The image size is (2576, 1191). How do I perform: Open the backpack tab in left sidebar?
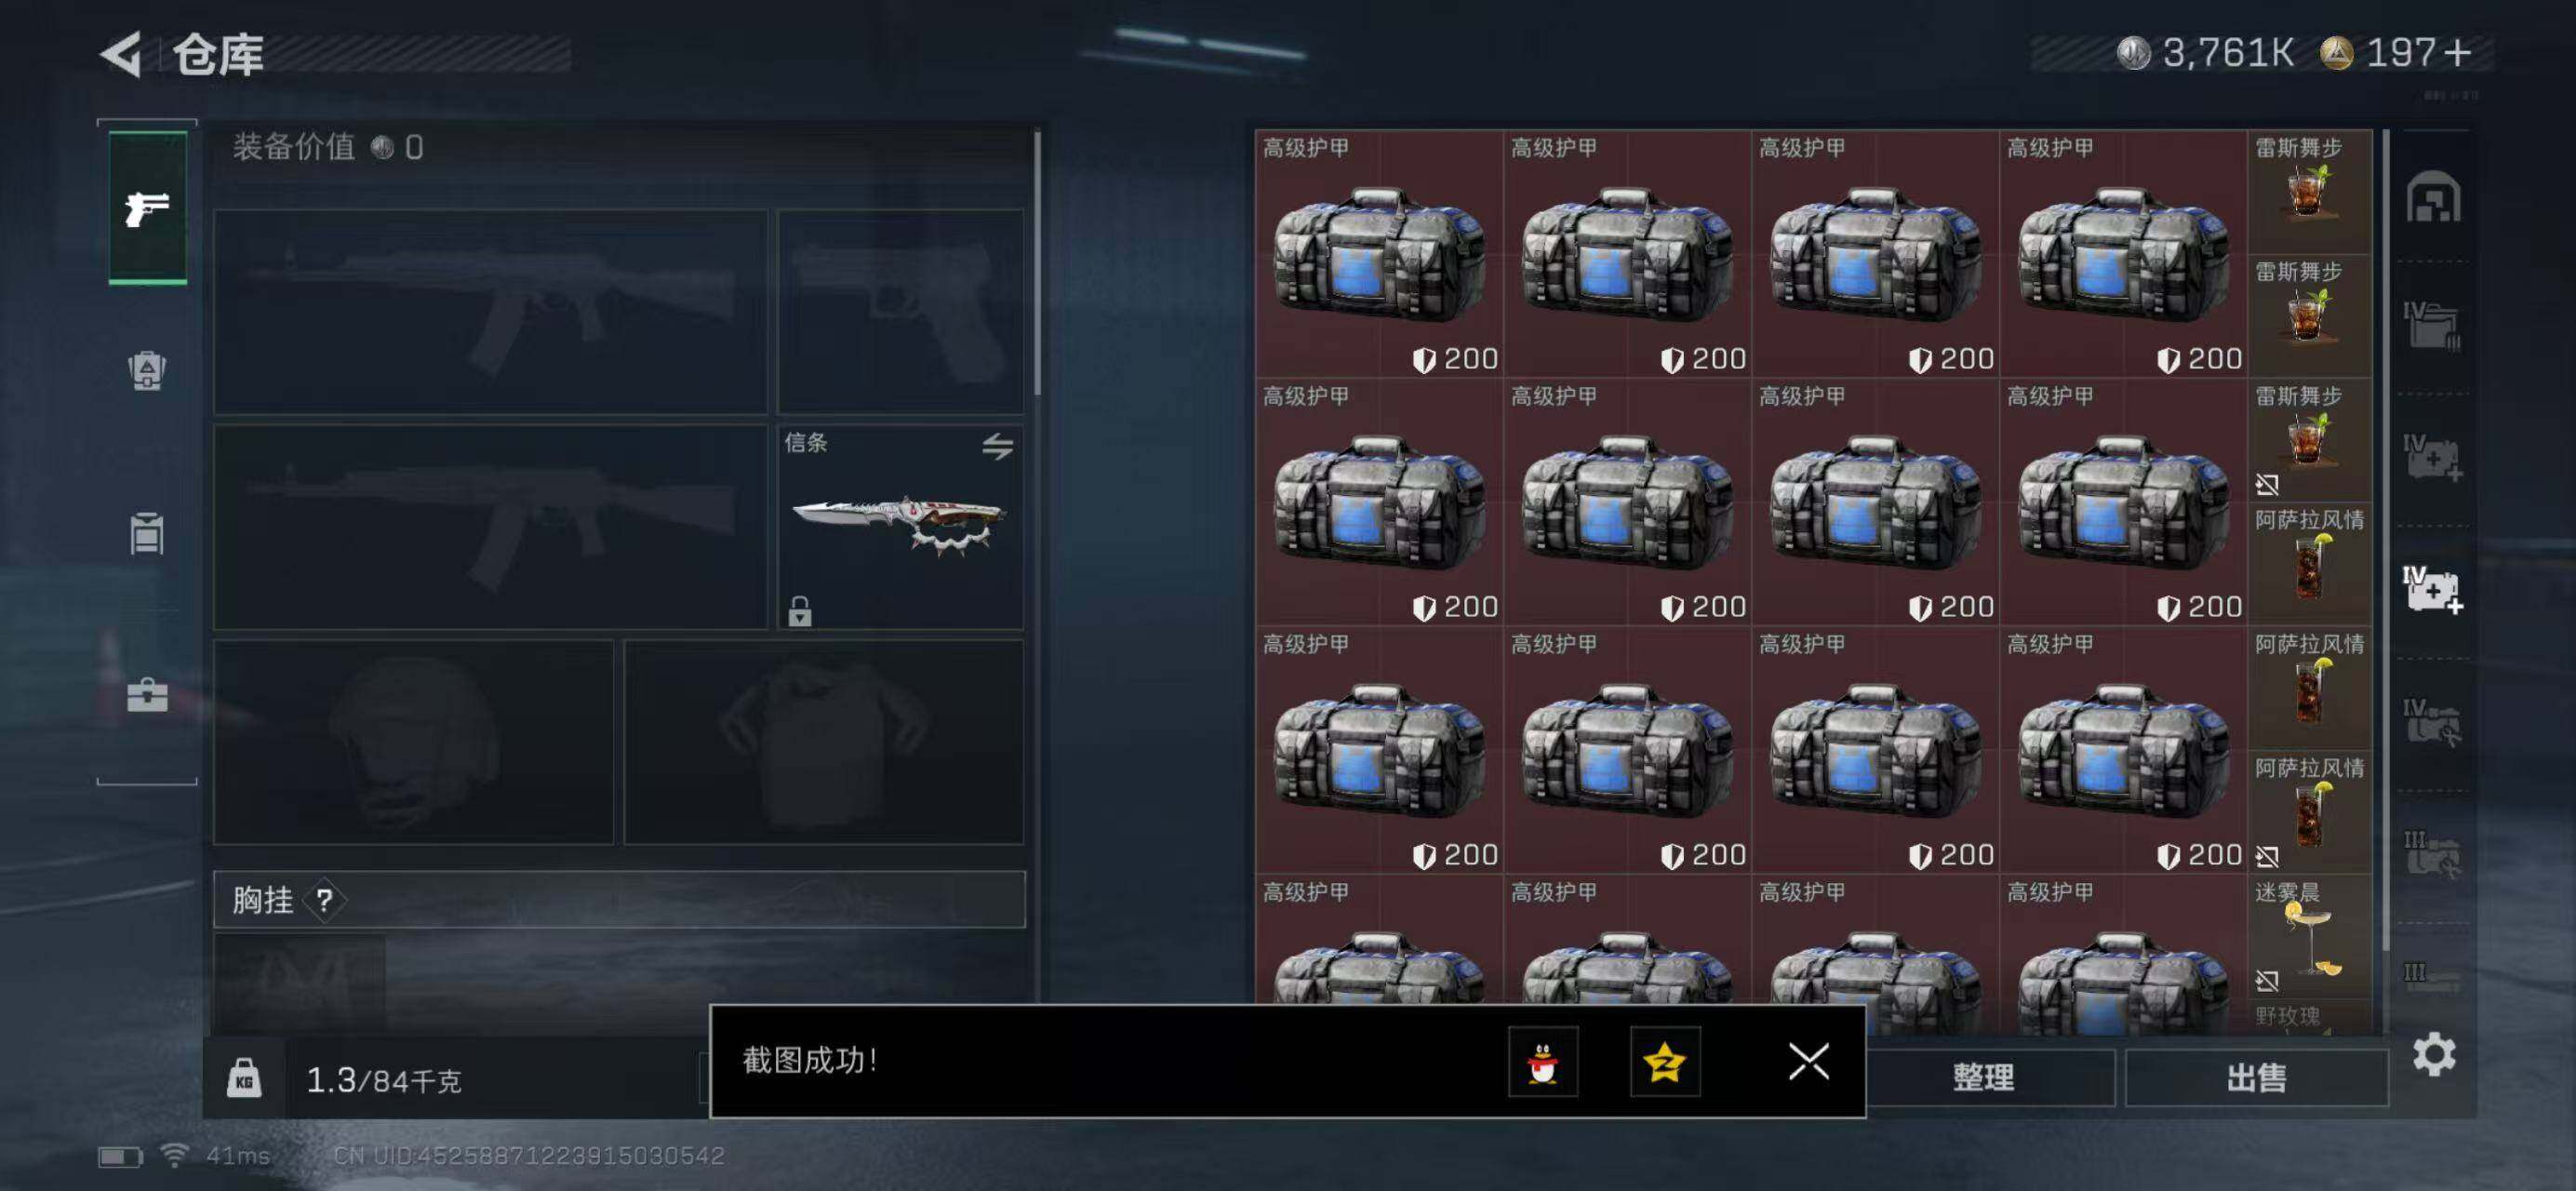pos(147,371)
